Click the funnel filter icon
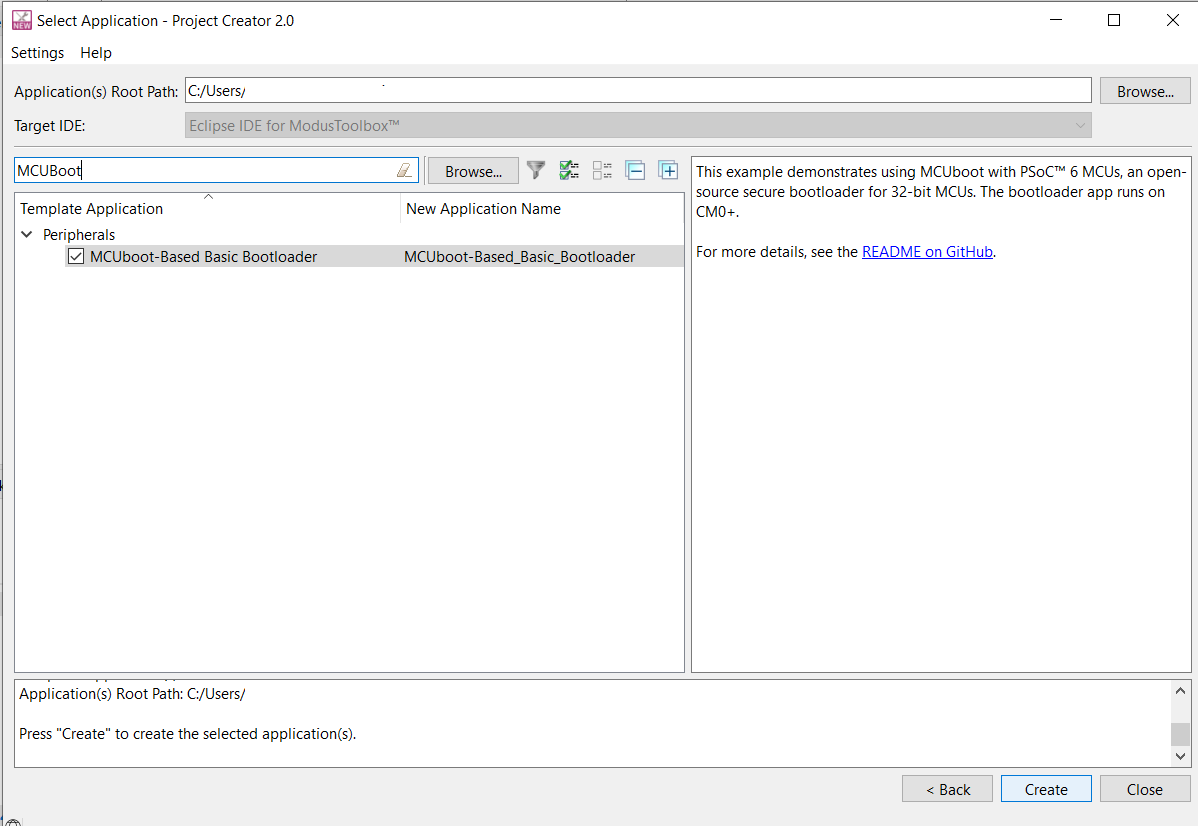 pos(536,170)
